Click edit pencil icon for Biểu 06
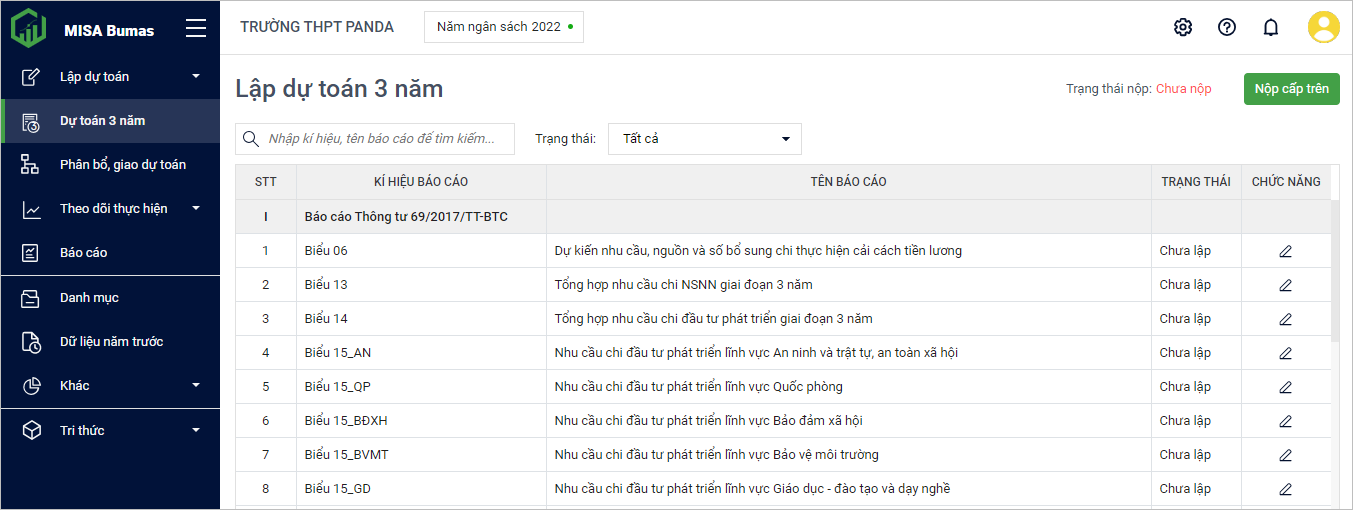 1286,251
